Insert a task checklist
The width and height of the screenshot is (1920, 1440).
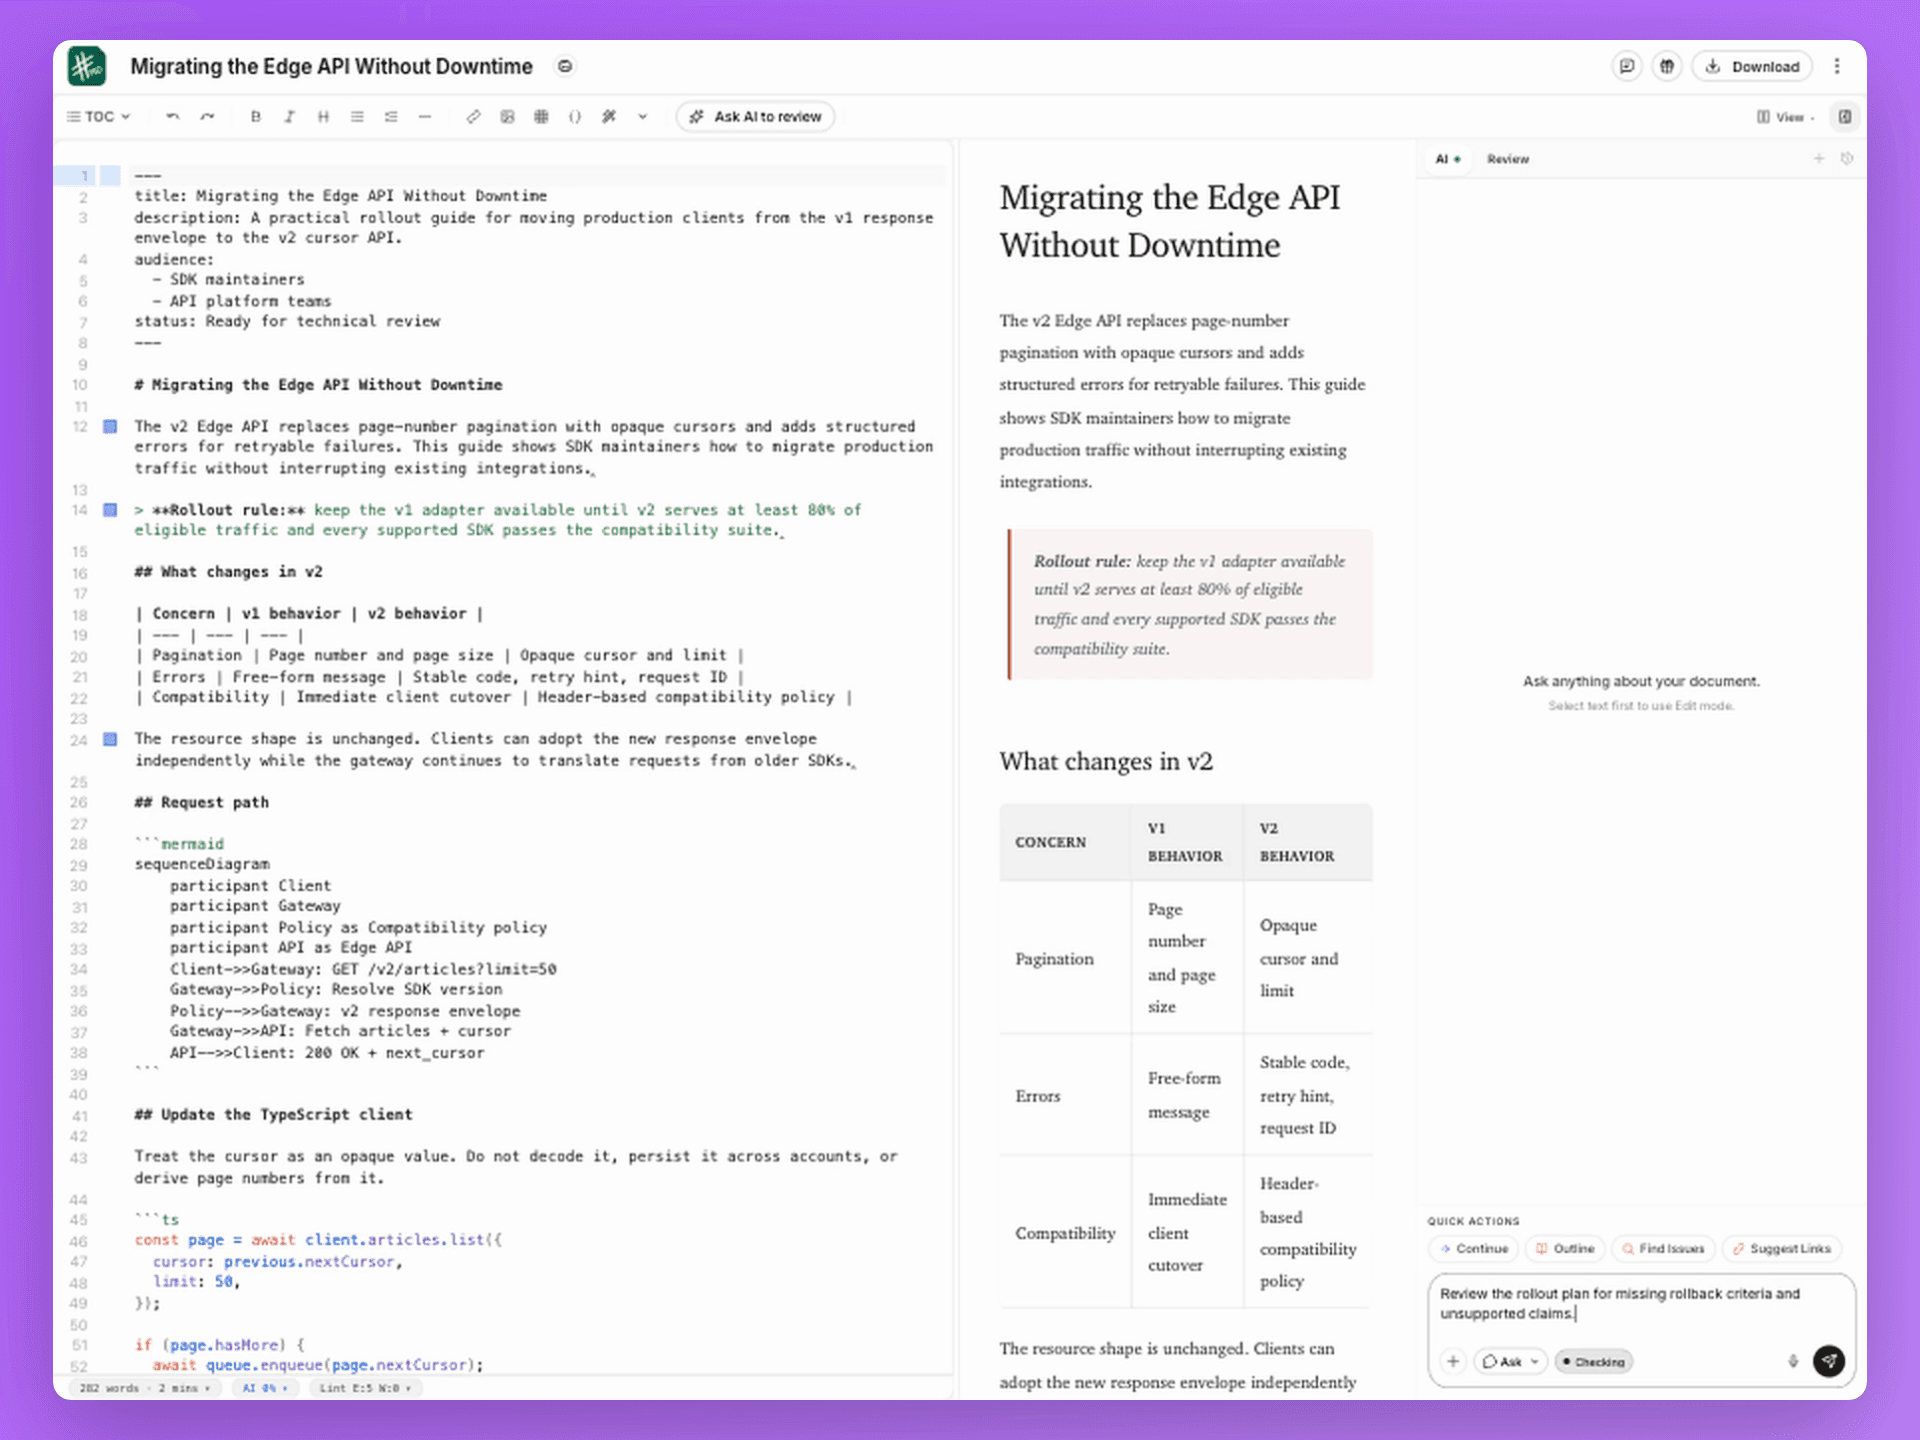[391, 117]
